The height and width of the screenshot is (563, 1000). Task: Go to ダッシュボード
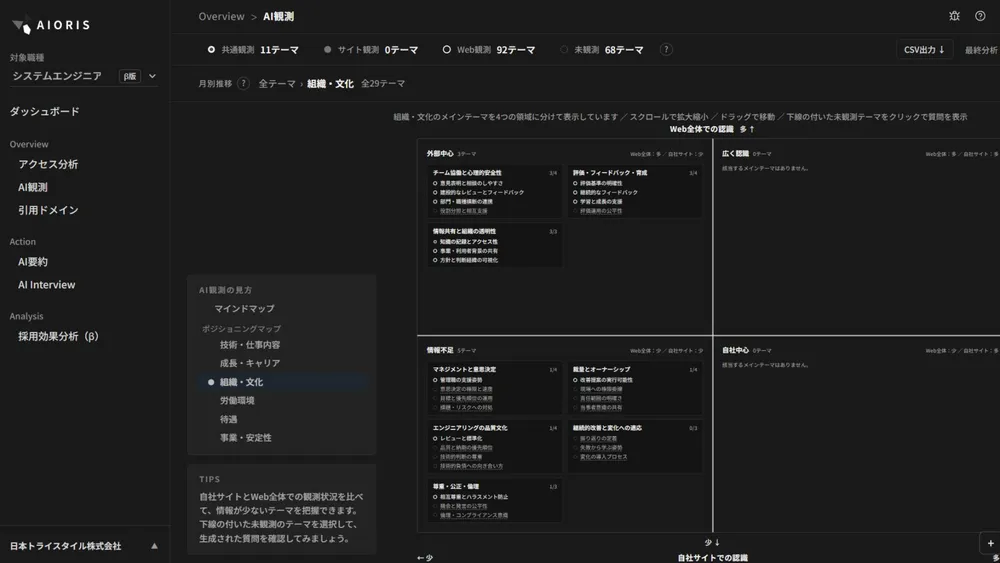pos(45,112)
